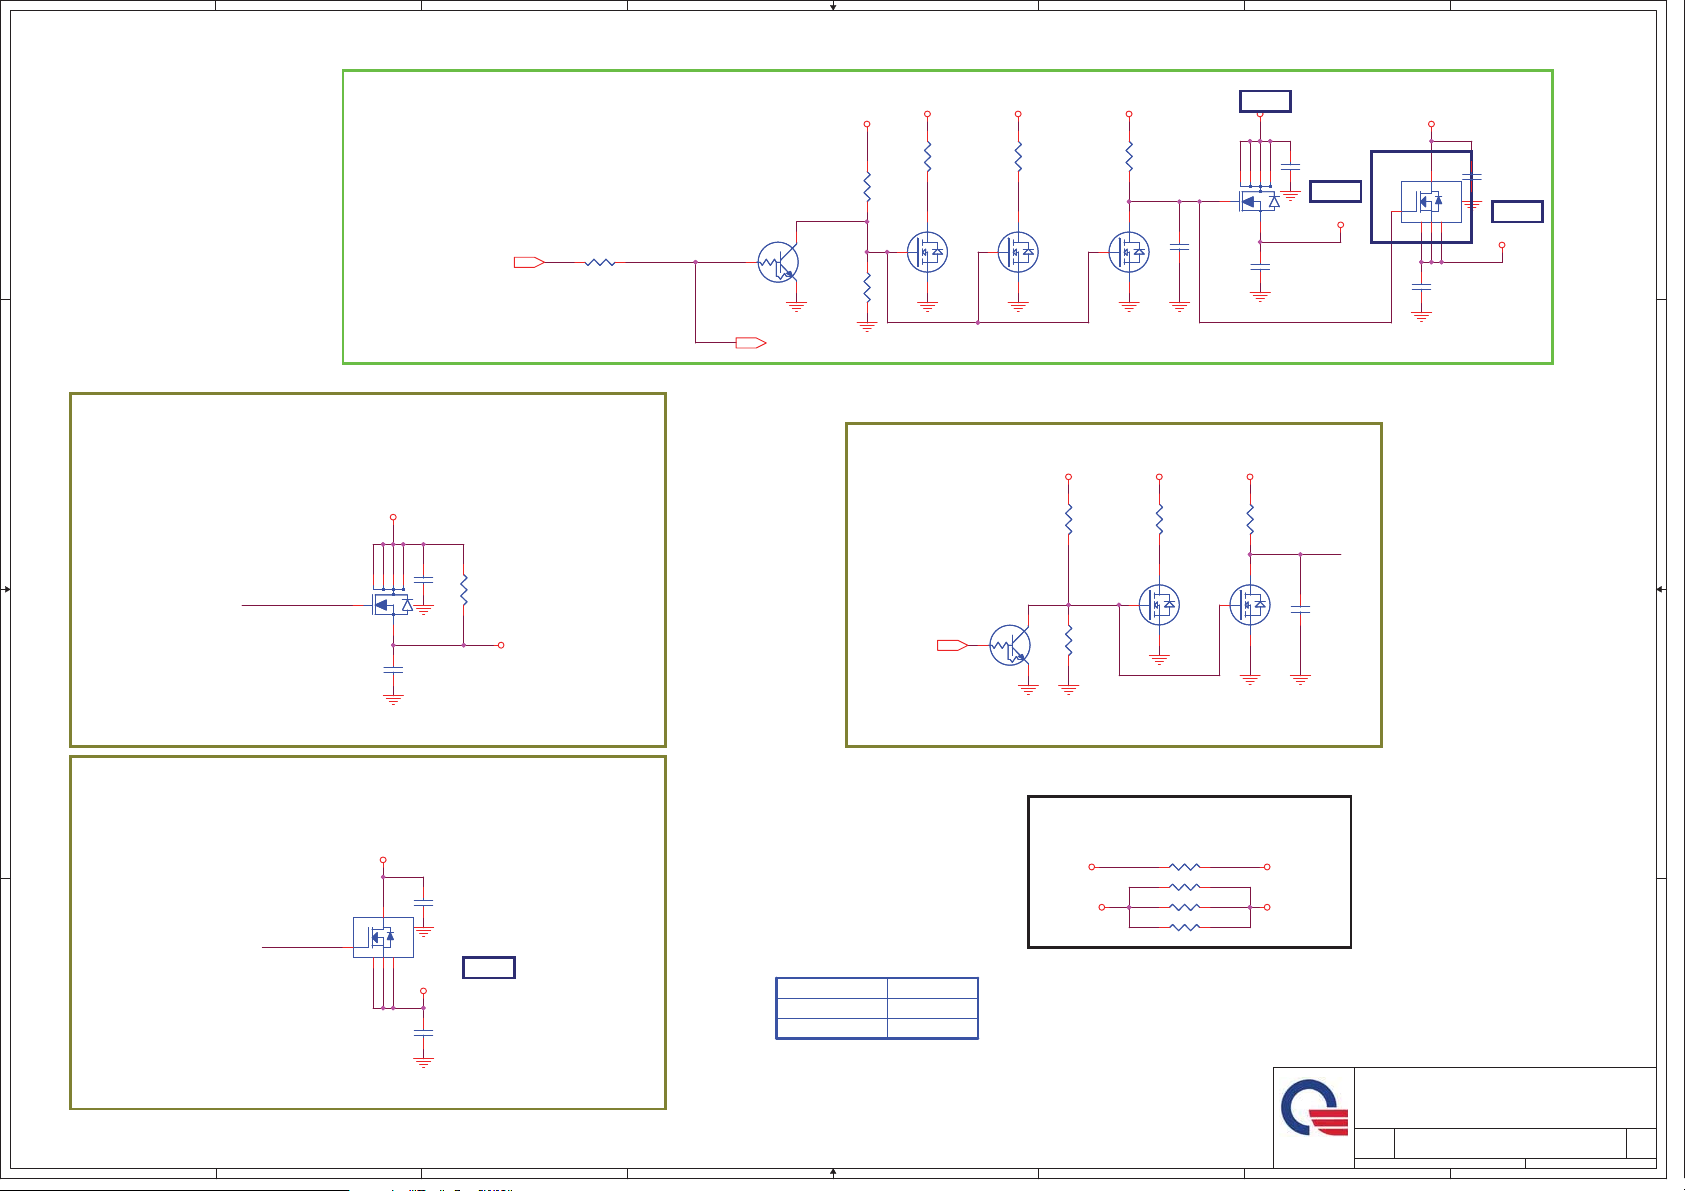Select the NPN transistor in the green block

pos(778,262)
